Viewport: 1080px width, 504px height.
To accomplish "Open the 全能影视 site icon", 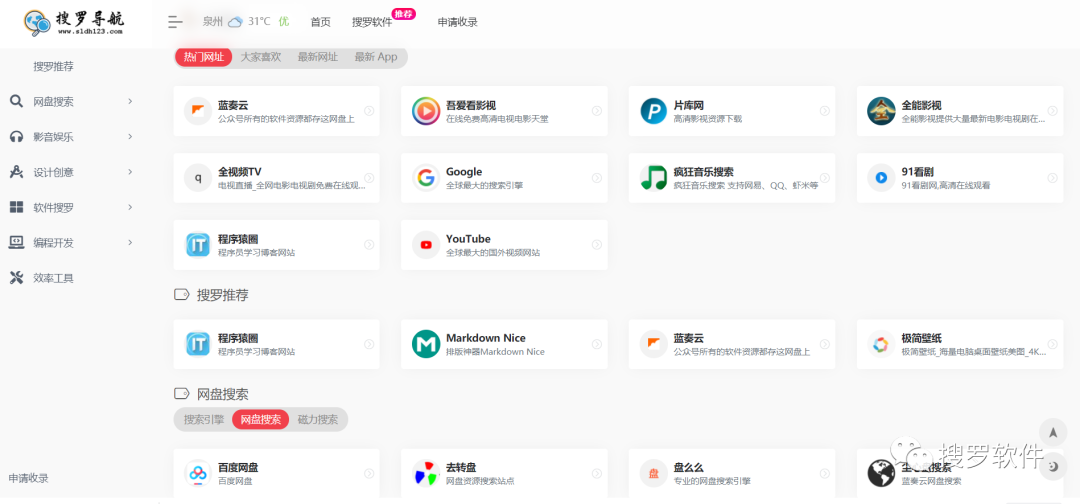I will click(881, 111).
